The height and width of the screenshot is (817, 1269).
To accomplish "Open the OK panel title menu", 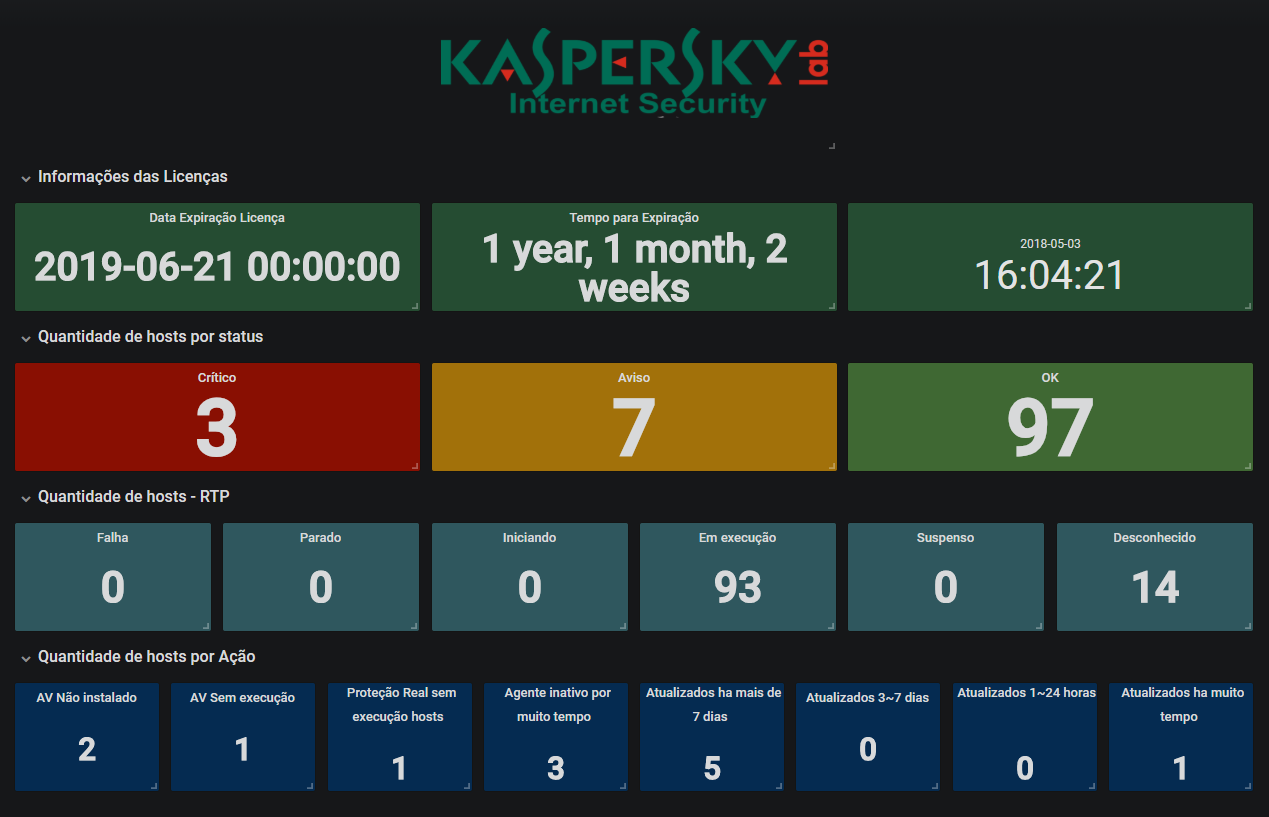I will 1050,378.
